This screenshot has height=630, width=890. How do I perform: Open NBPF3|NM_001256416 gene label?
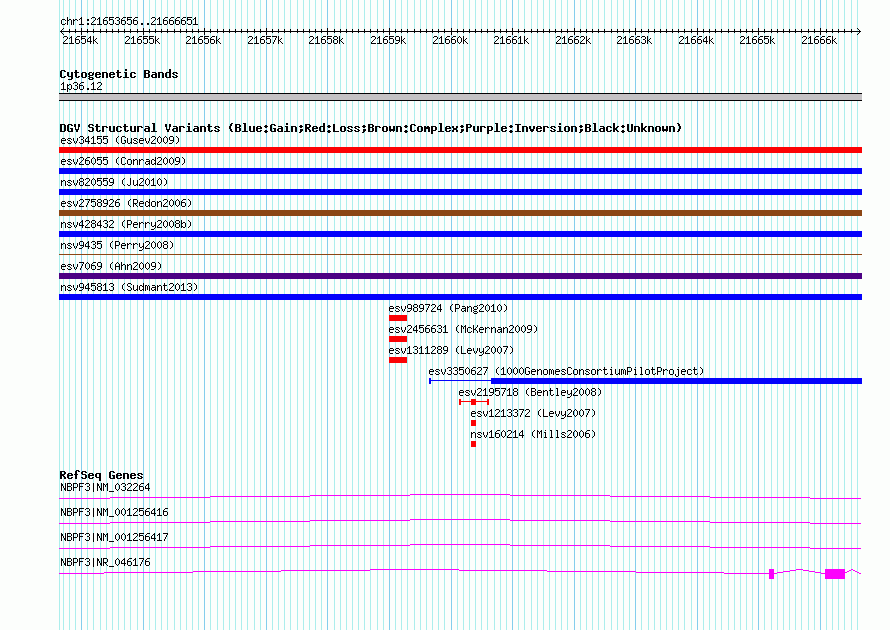[x=114, y=513]
